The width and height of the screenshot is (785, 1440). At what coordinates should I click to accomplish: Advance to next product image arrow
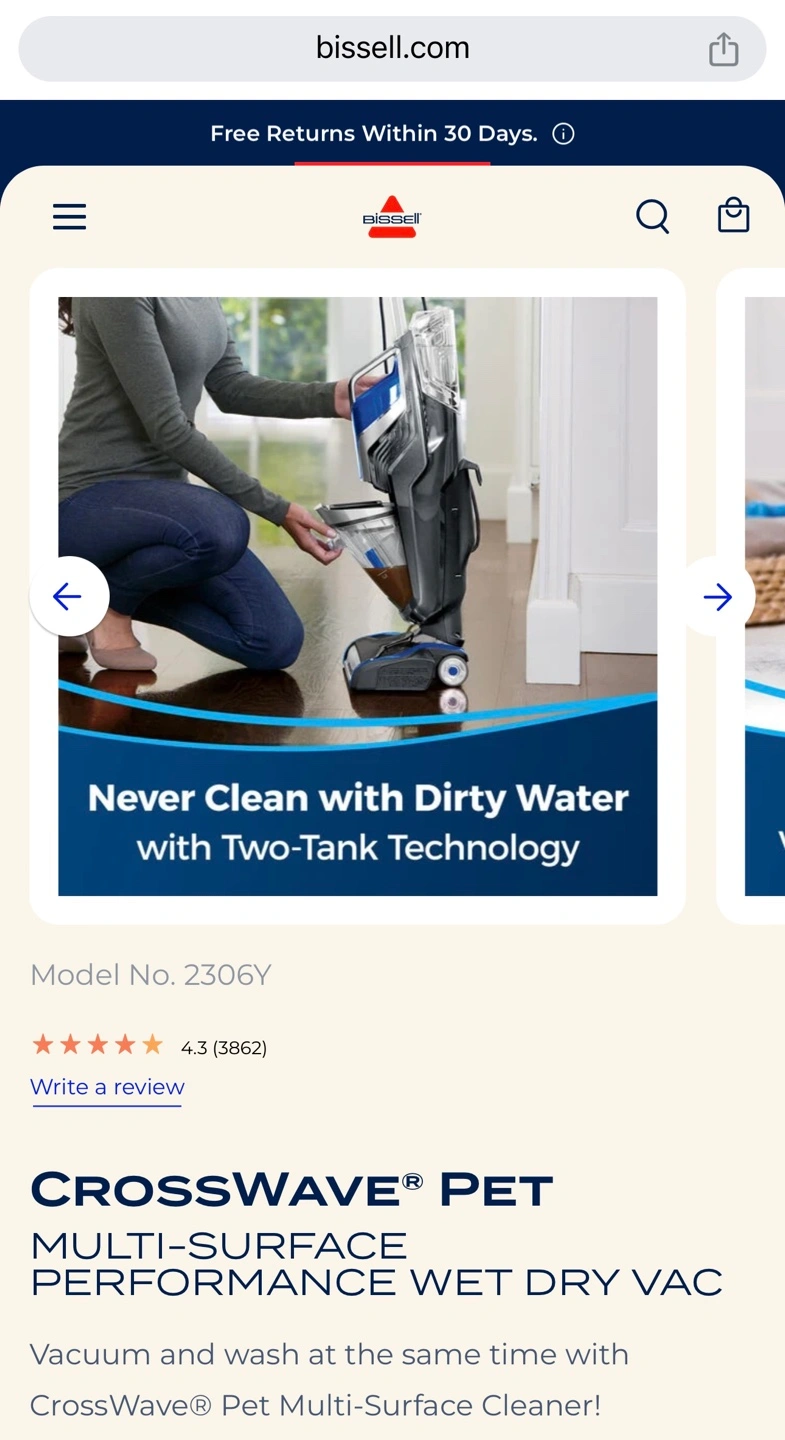pos(717,597)
